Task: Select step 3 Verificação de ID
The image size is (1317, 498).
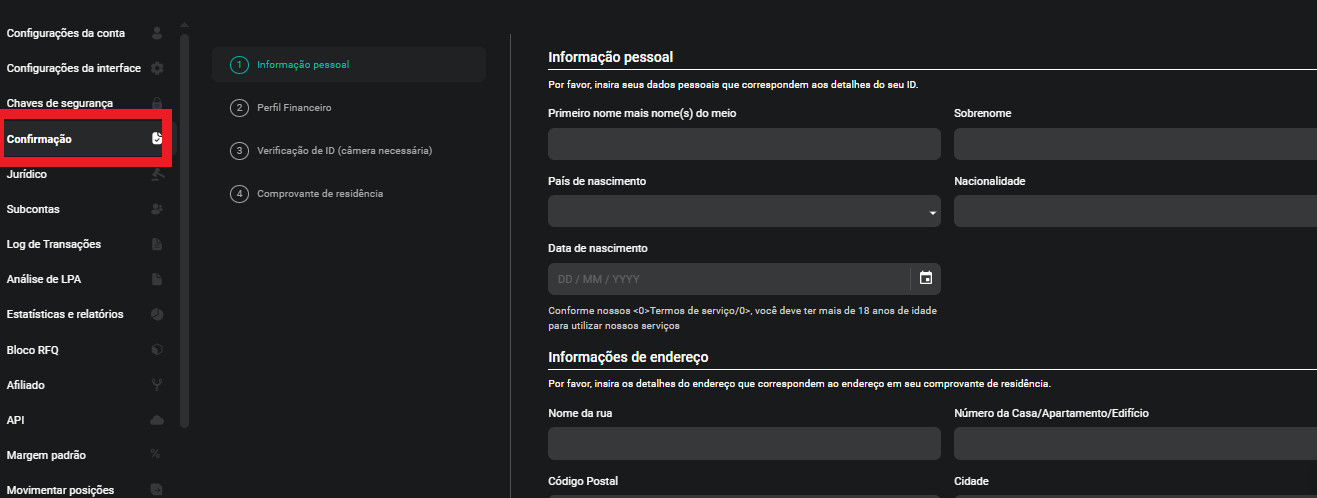Action: (343, 151)
